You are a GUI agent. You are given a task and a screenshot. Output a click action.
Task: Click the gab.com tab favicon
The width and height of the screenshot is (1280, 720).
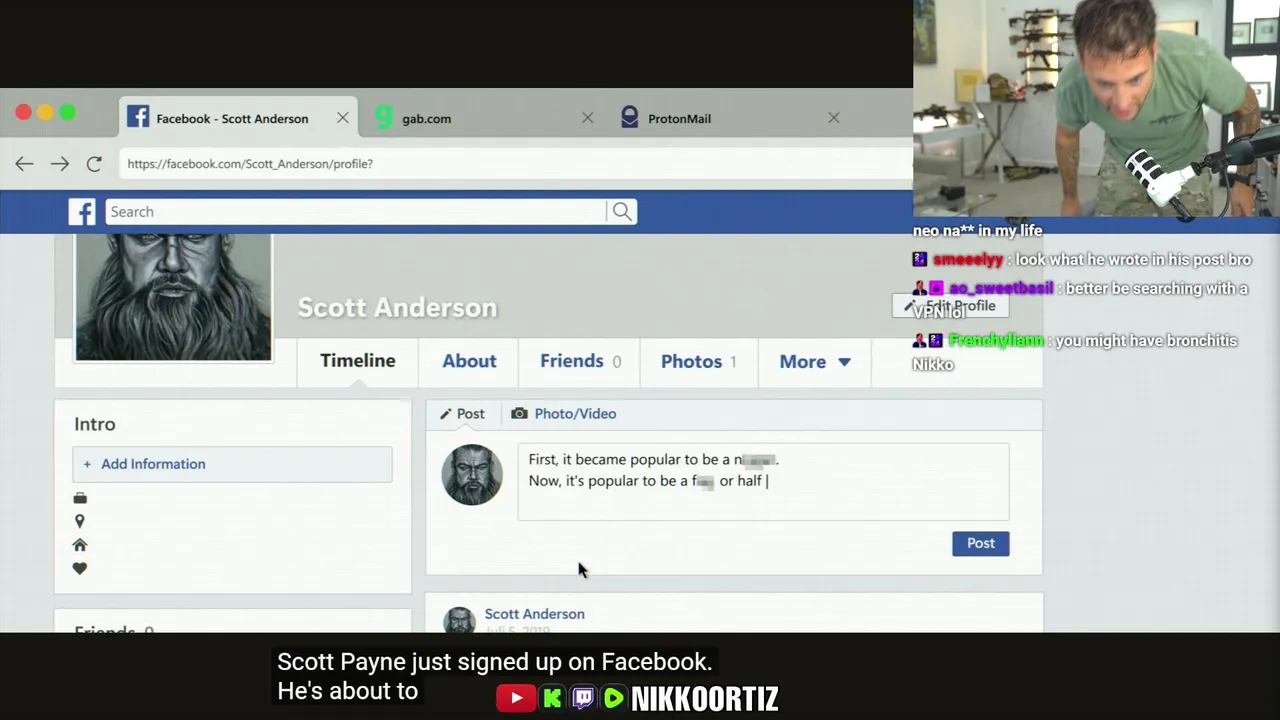tap(384, 117)
